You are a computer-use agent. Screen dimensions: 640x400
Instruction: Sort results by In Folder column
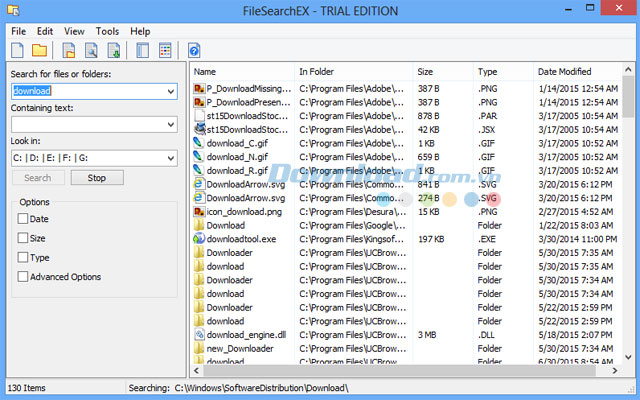353,72
